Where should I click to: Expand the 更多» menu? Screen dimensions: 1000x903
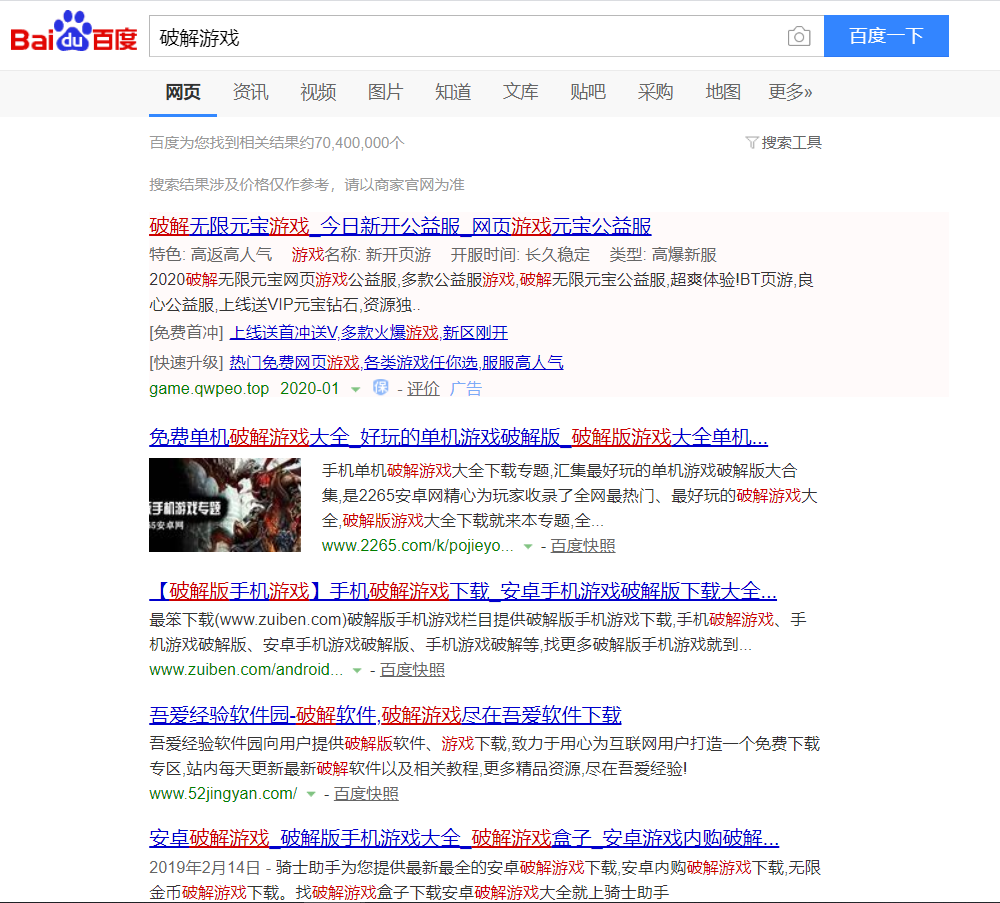(x=790, y=92)
